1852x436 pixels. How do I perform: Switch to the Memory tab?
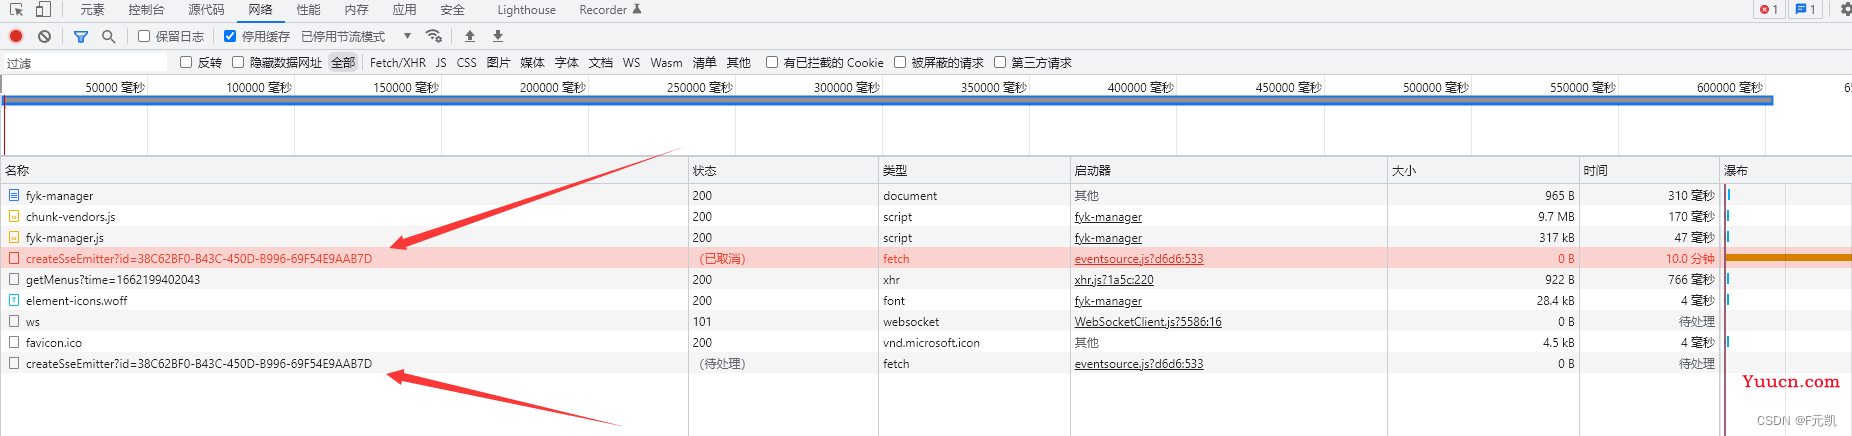356,9
